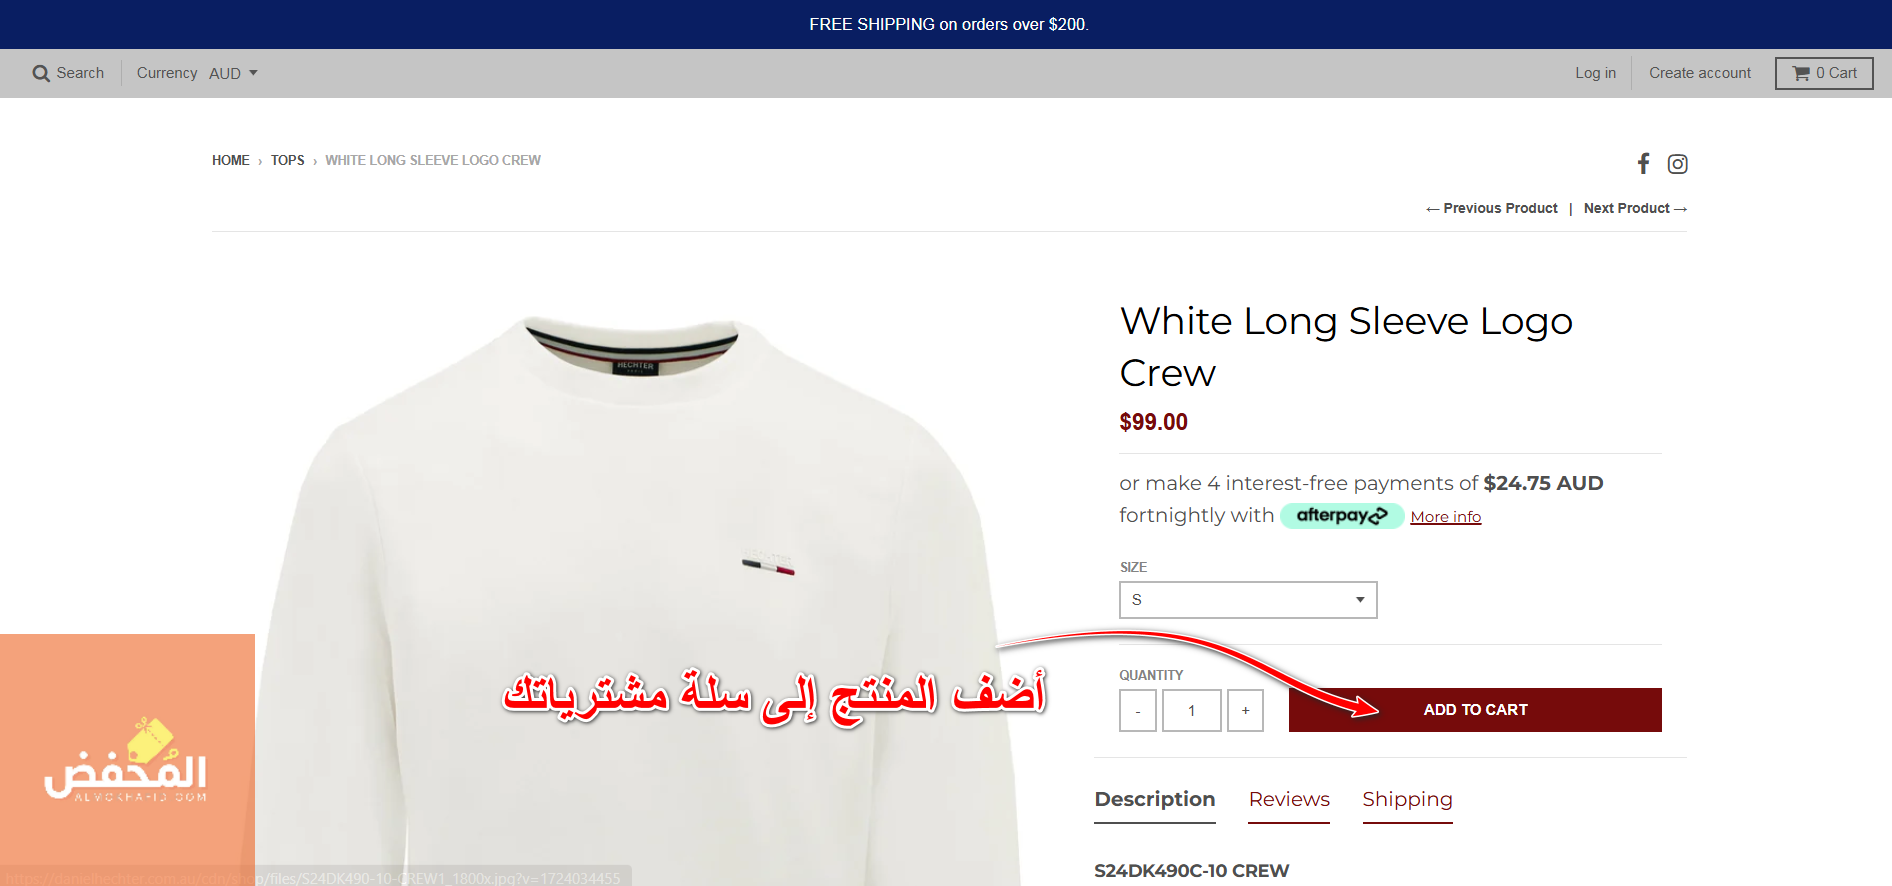Switch to the Reviews tab
This screenshot has width=1892, height=886.
[x=1289, y=799]
